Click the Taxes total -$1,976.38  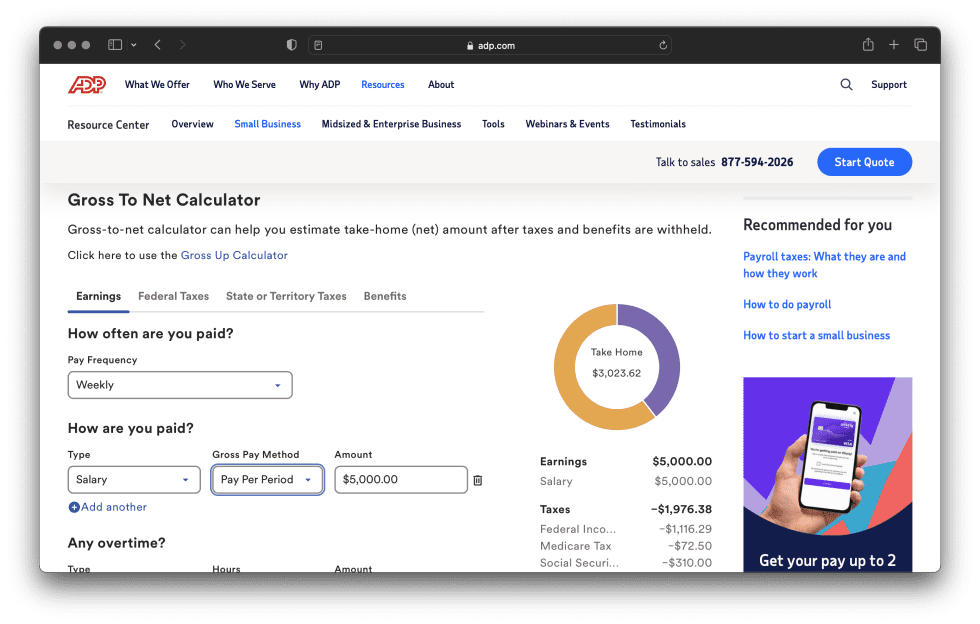(x=681, y=509)
